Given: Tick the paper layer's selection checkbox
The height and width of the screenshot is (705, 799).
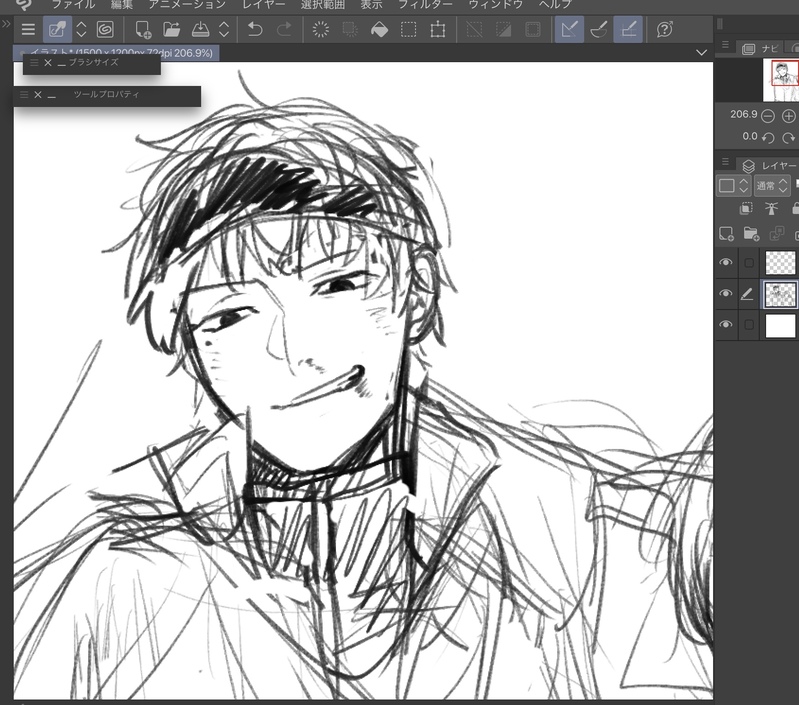Looking at the screenshot, I should (749, 324).
